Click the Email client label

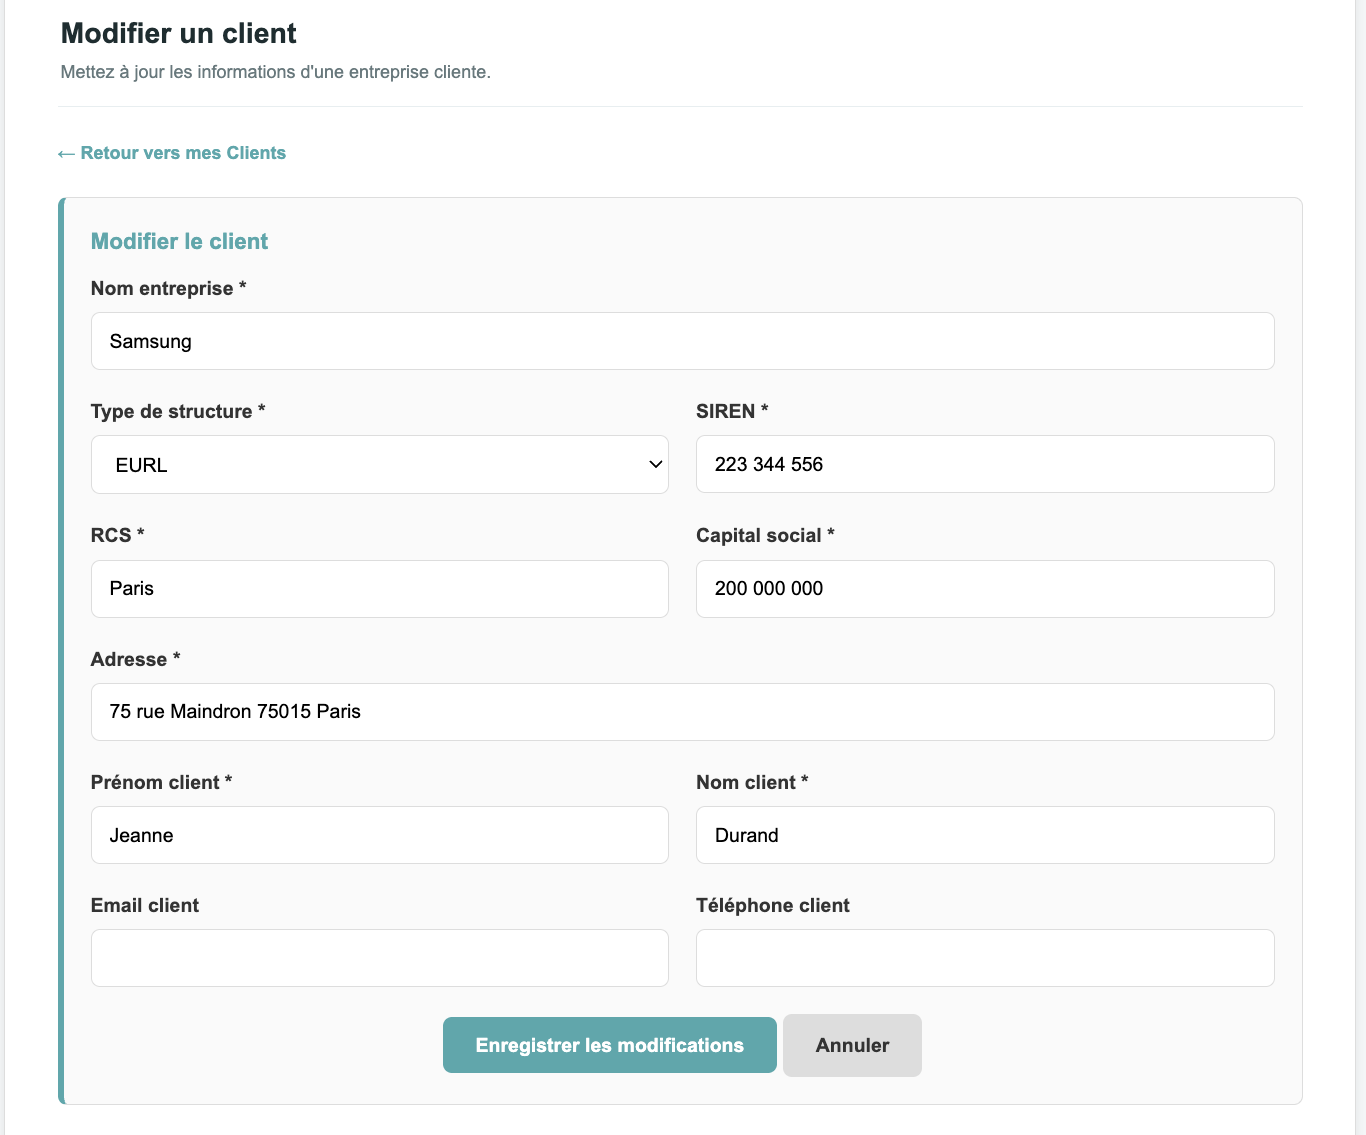[145, 905]
